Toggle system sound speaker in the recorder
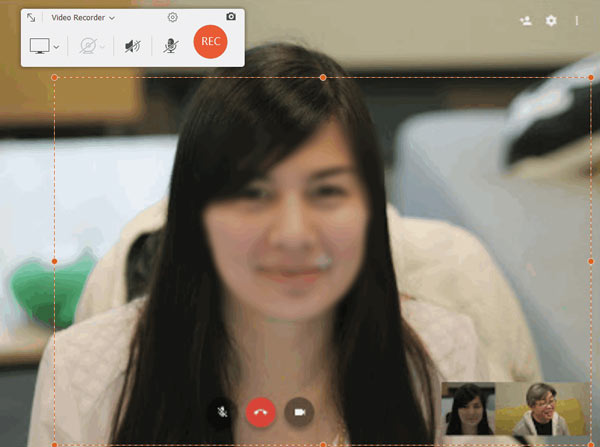This screenshot has height=447, width=600. point(132,46)
